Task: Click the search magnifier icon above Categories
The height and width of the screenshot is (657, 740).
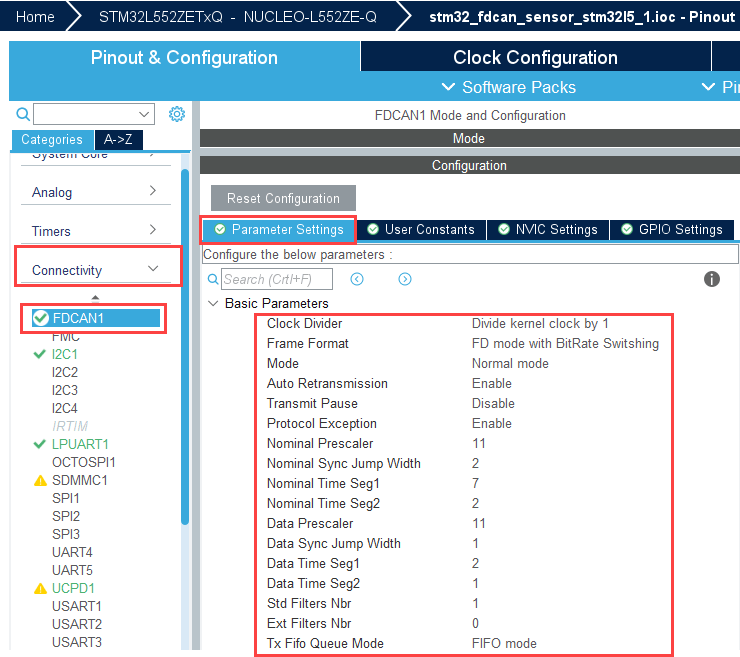Action: pyautogui.click(x=23, y=114)
